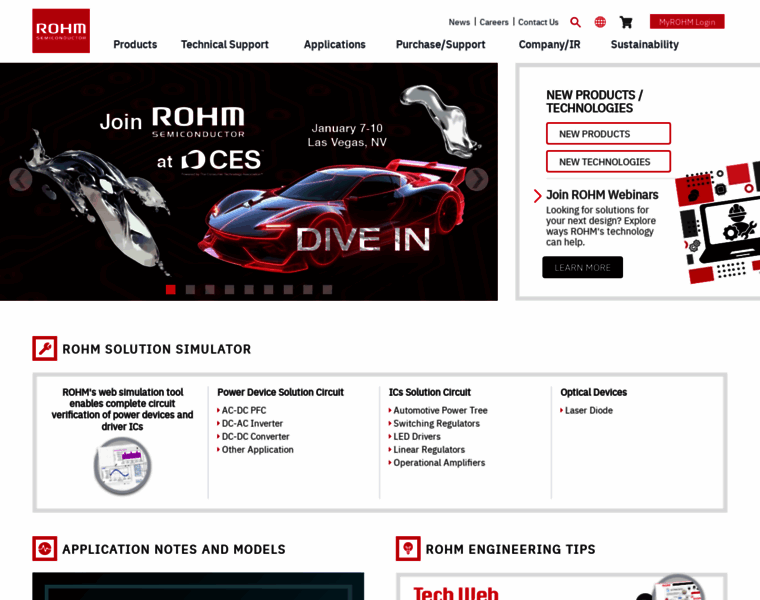Click the Optical Devices heading
The image size is (760, 600).
[593, 392]
